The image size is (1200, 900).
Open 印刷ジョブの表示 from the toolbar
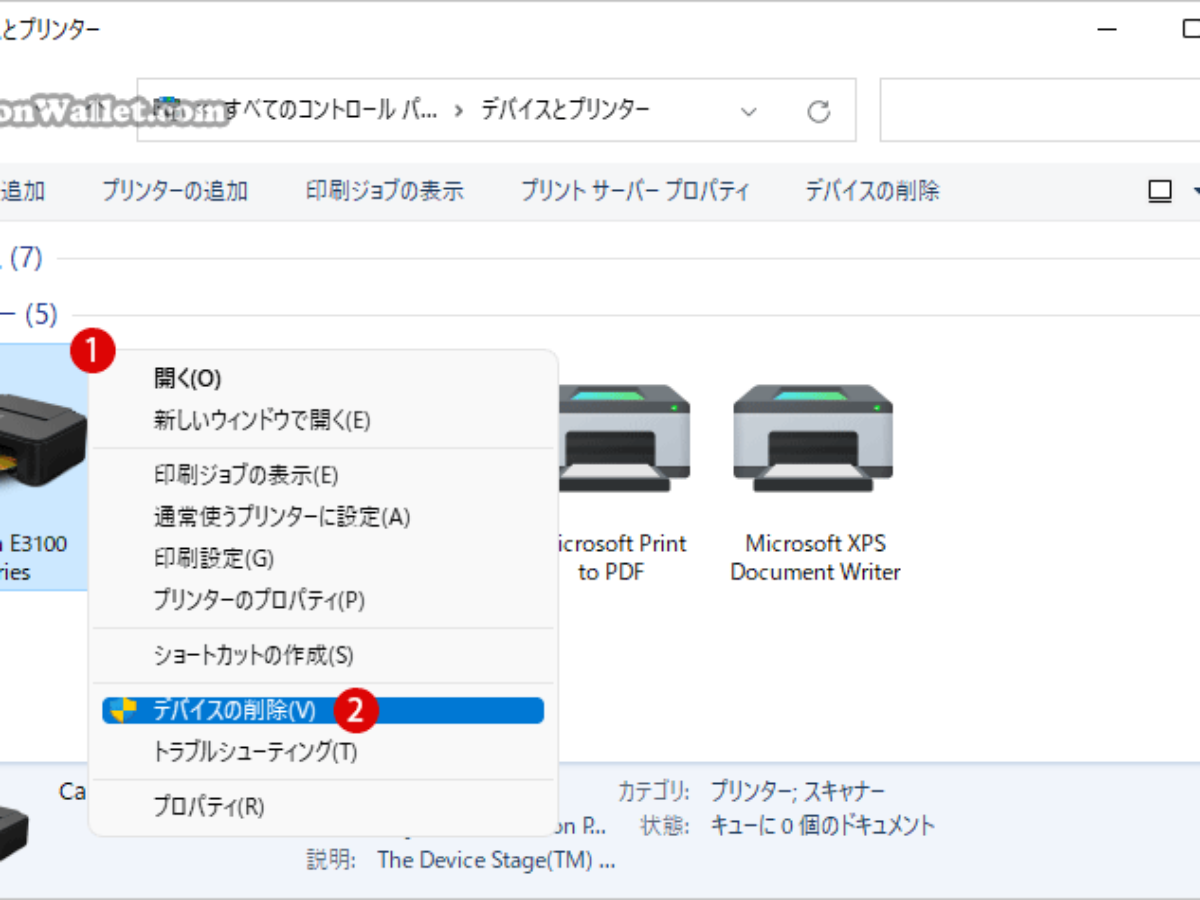click(x=386, y=190)
